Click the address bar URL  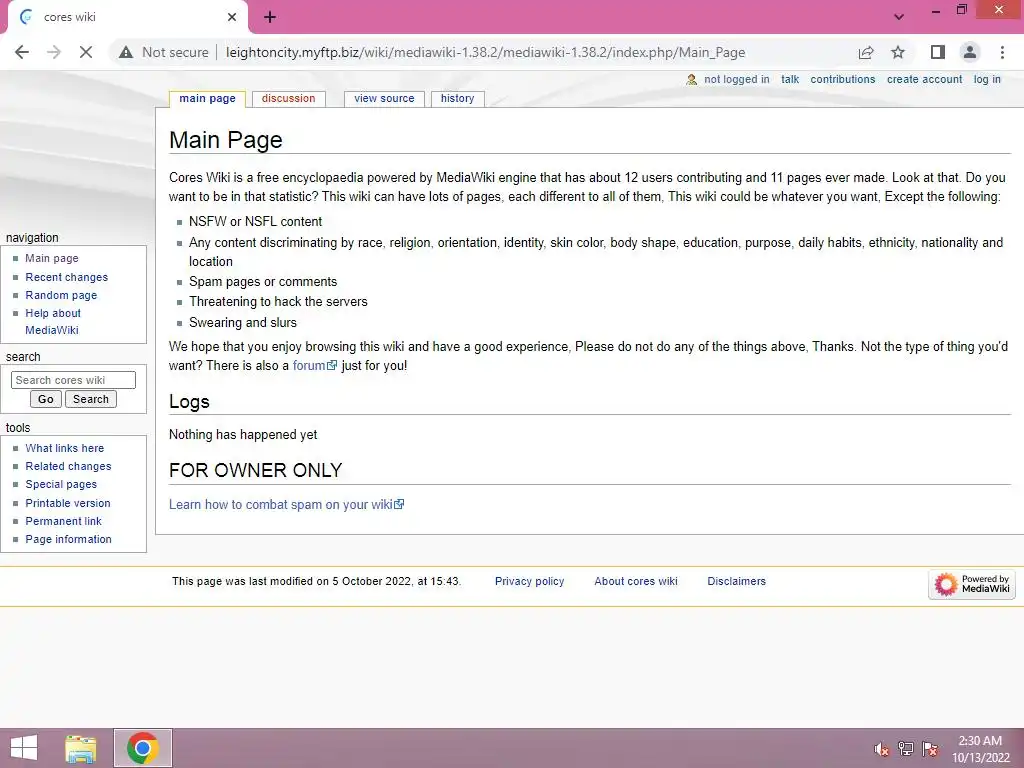(485, 52)
